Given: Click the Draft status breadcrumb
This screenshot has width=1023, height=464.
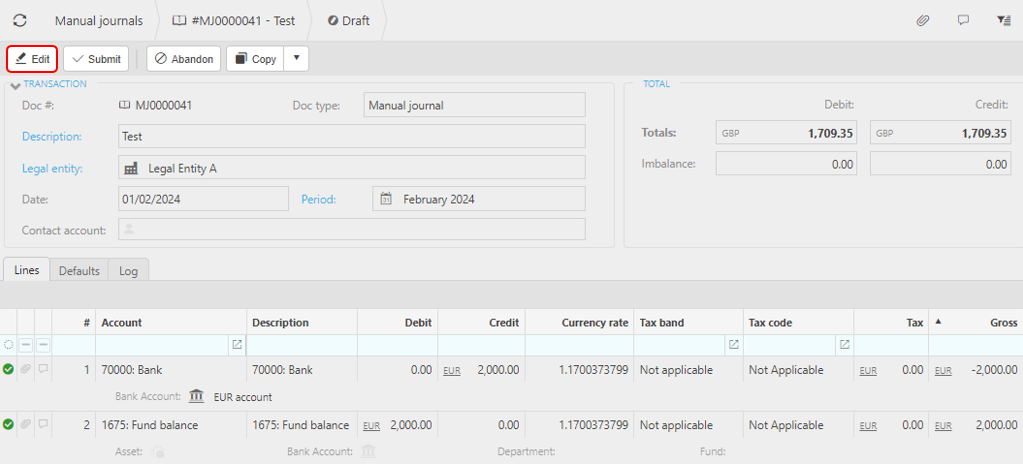Looking at the screenshot, I should pyautogui.click(x=348, y=21).
